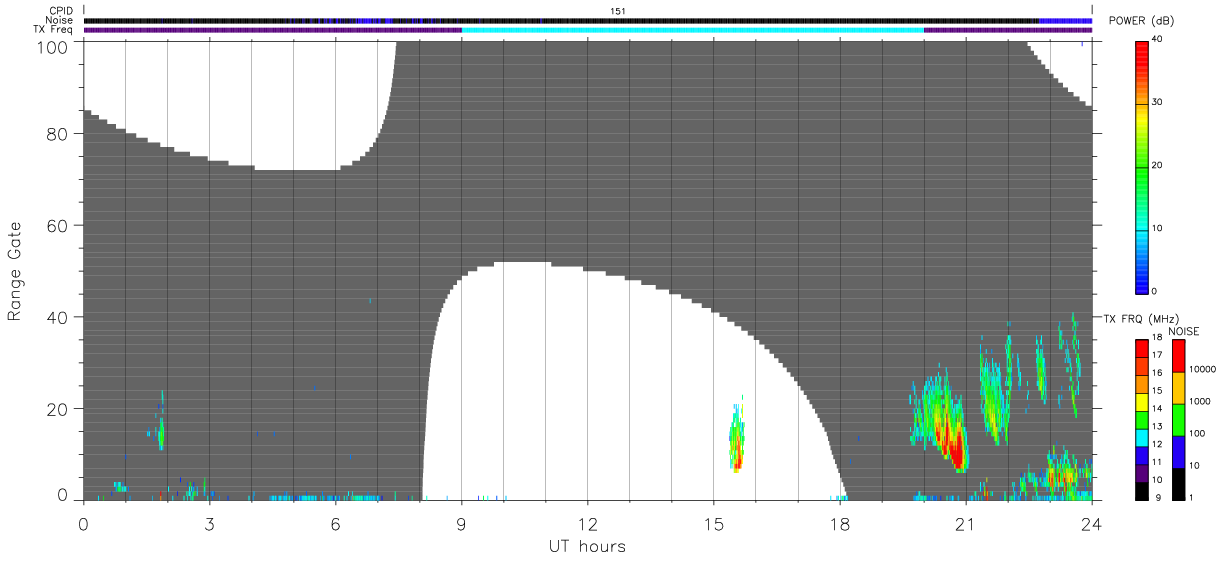Select the yellow swatch in TX frequency legend
Viewport: 1228px width, 567px height.
pyautogui.click(x=1142, y=400)
